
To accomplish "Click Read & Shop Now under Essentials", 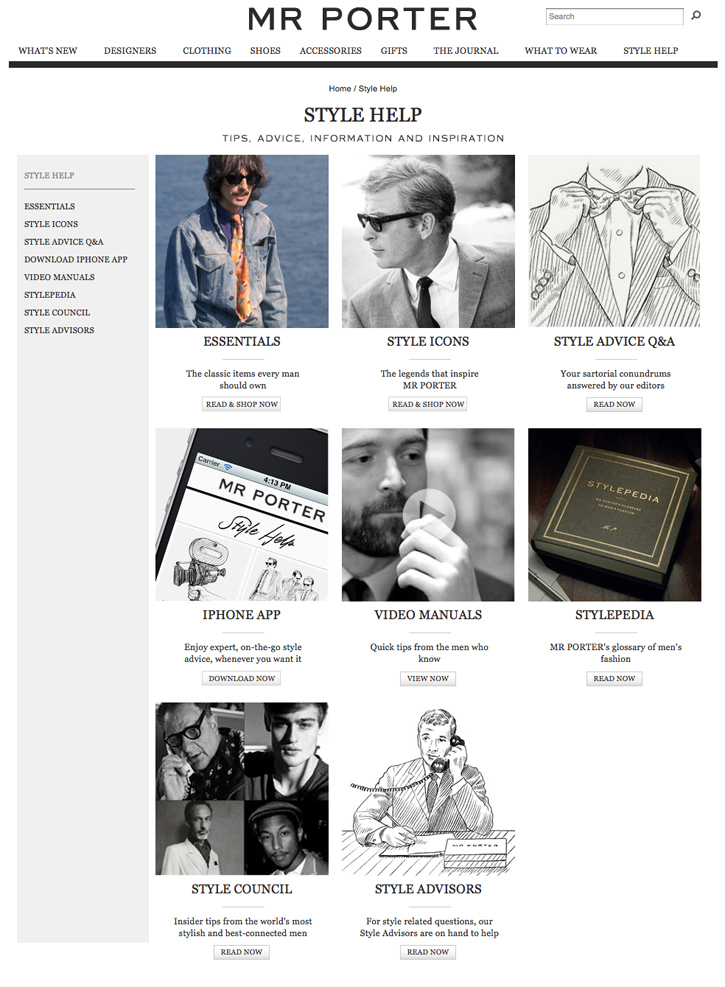I will pyautogui.click(x=242, y=404).
